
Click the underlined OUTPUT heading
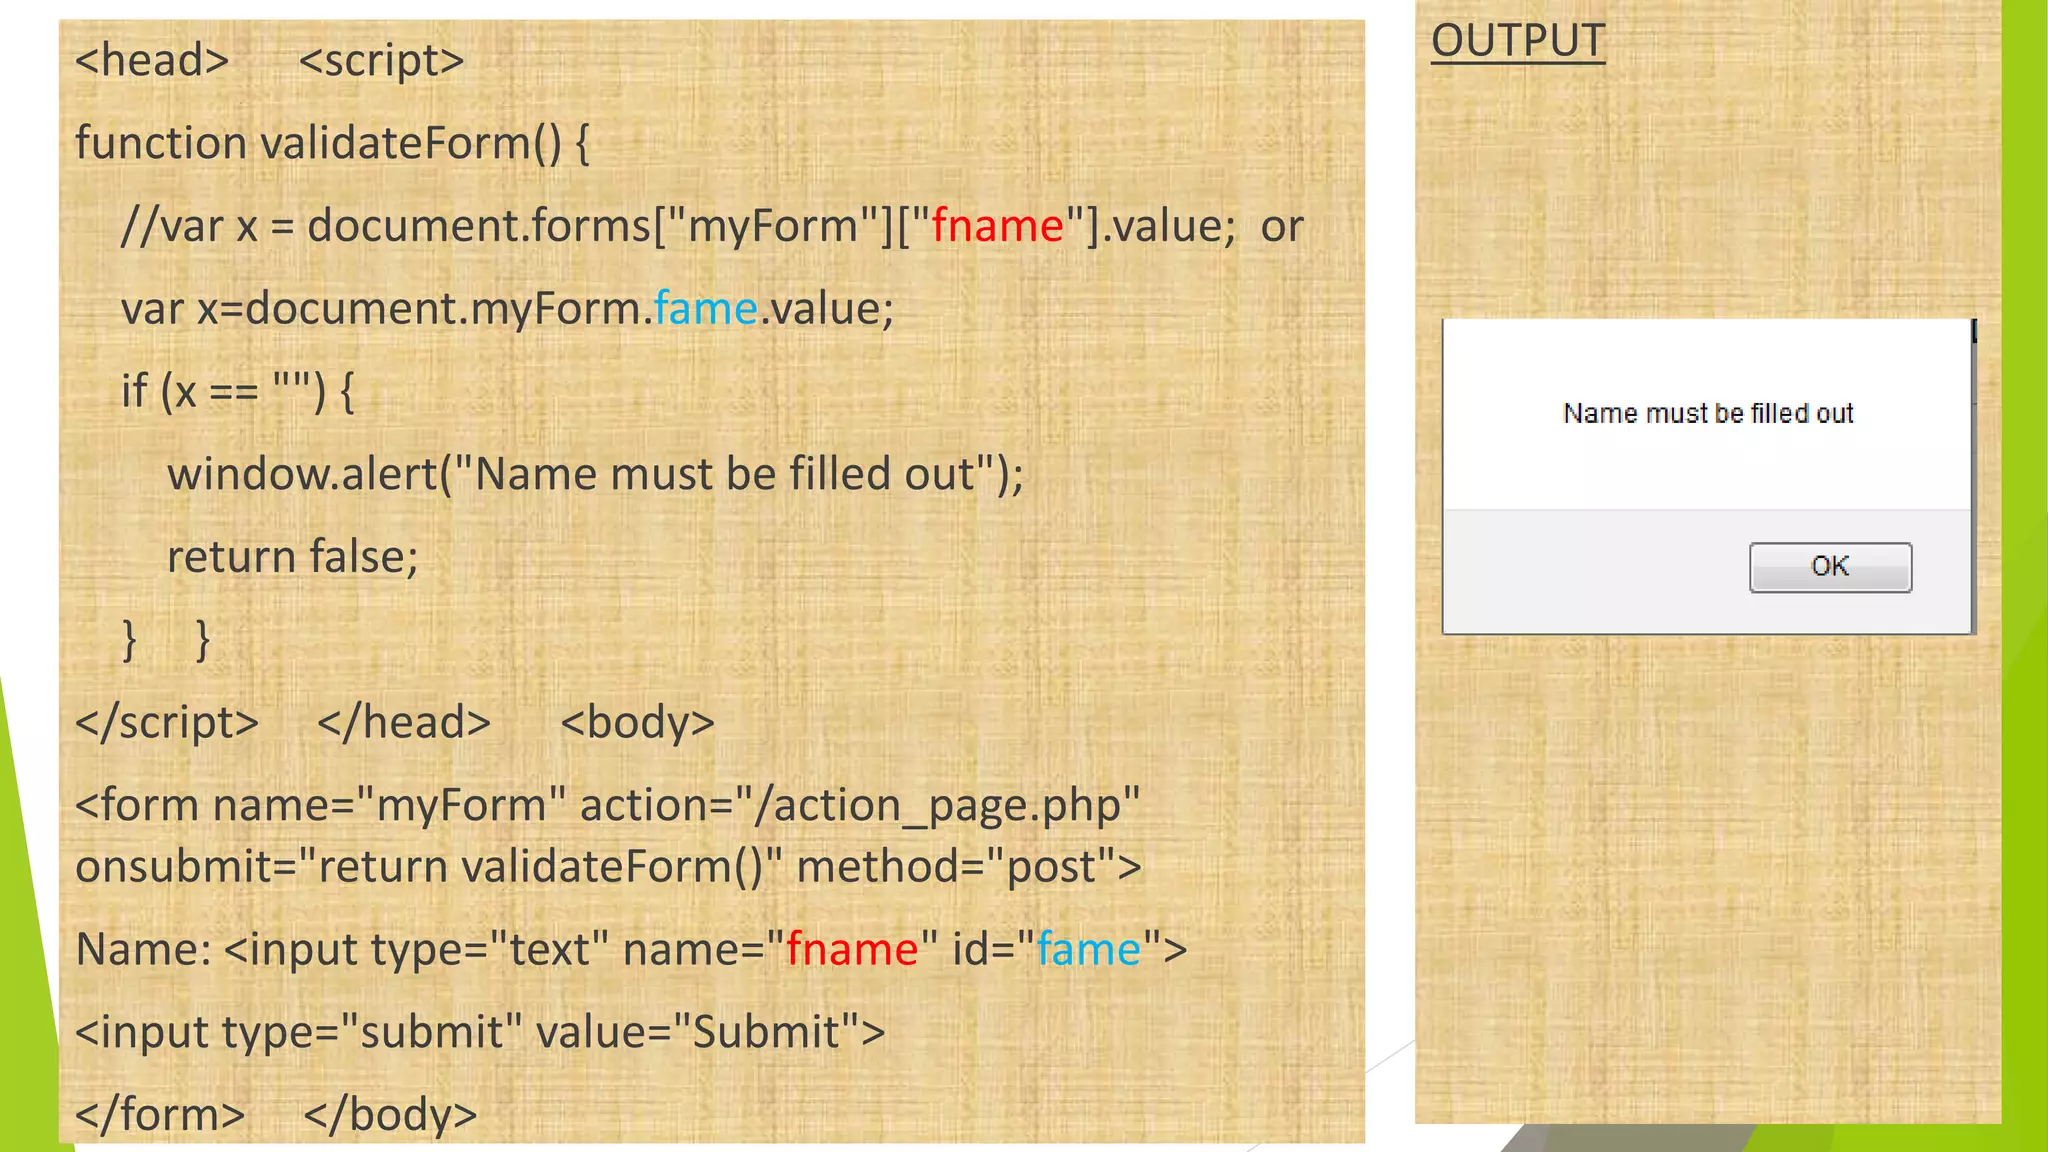tap(1518, 41)
